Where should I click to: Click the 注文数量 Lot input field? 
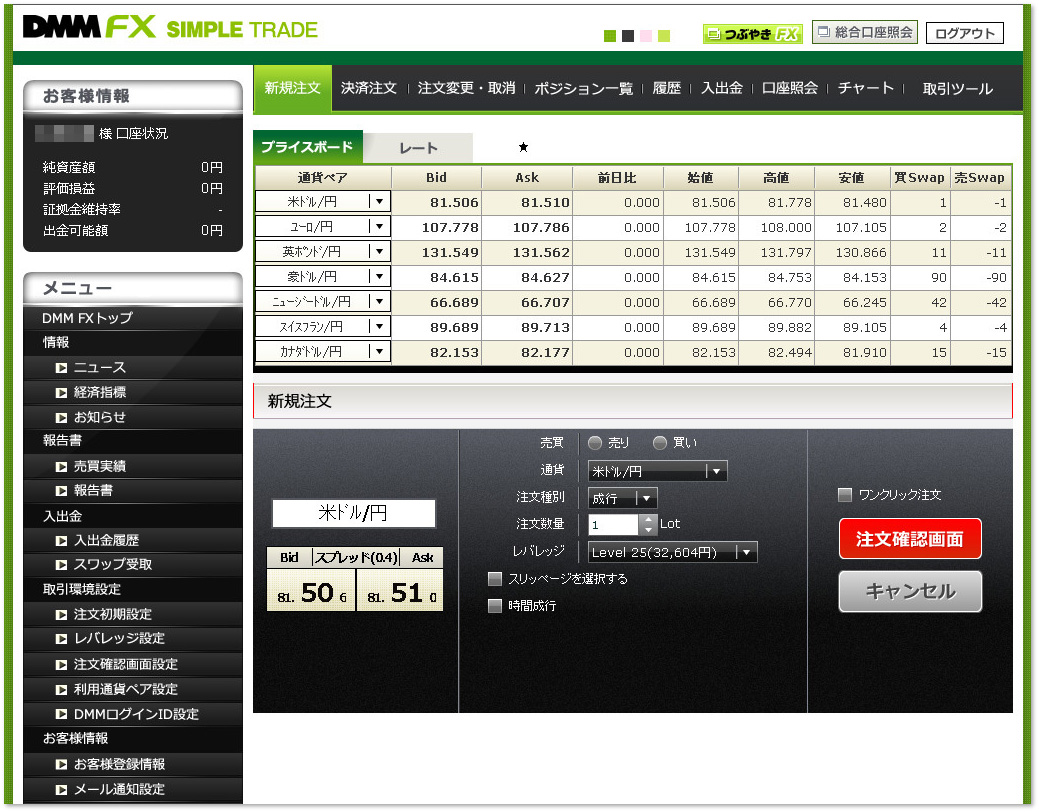(614, 525)
